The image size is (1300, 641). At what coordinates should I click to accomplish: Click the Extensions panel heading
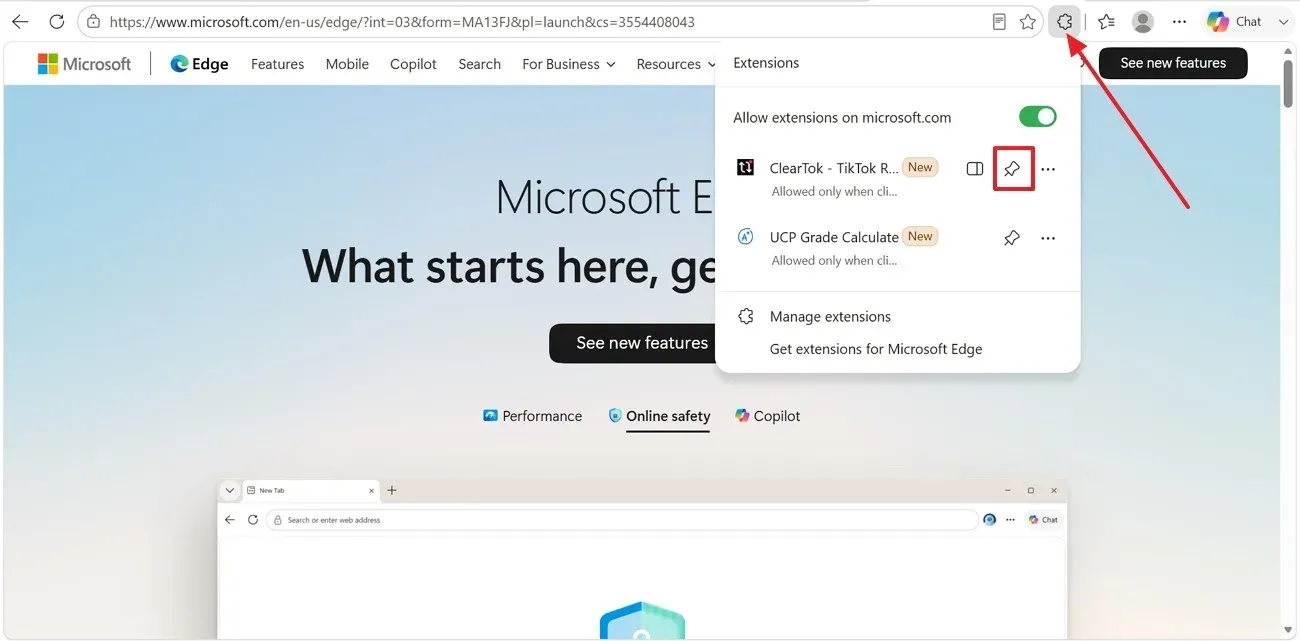click(x=766, y=62)
